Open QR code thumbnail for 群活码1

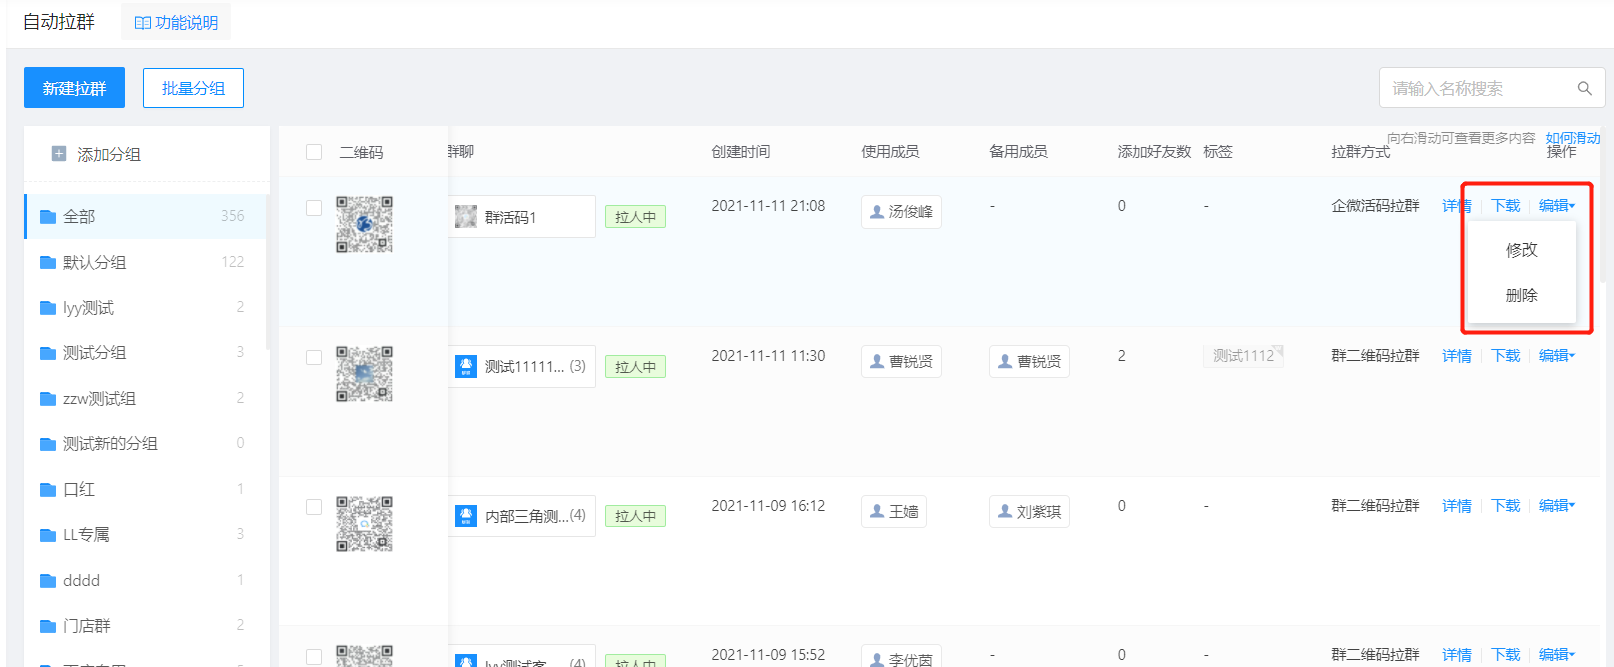pyautogui.click(x=364, y=224)
